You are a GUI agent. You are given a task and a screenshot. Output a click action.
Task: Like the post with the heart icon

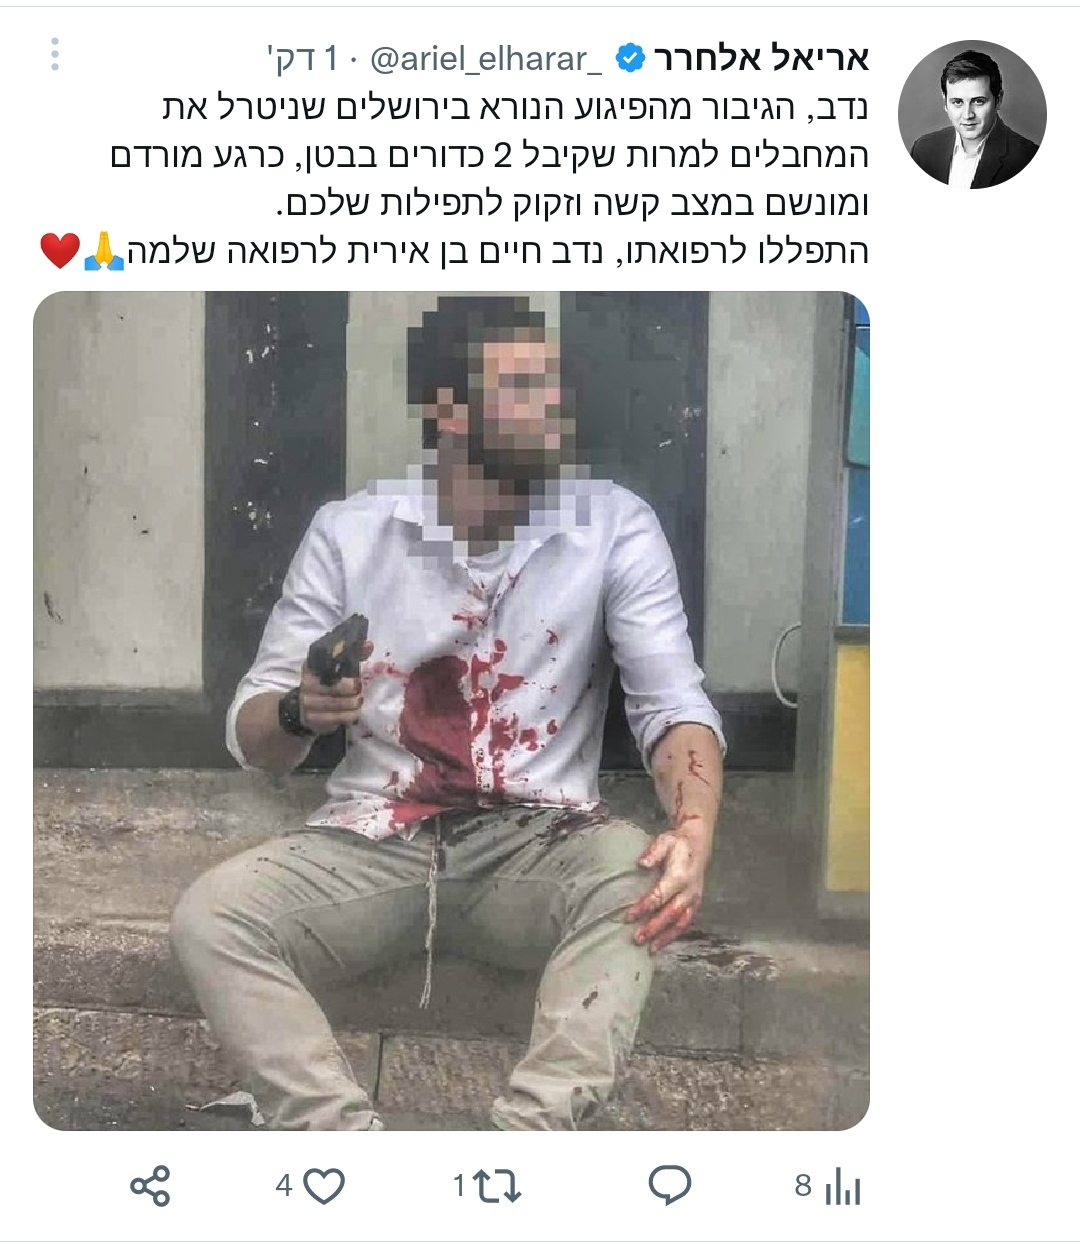pos(324,1186)
